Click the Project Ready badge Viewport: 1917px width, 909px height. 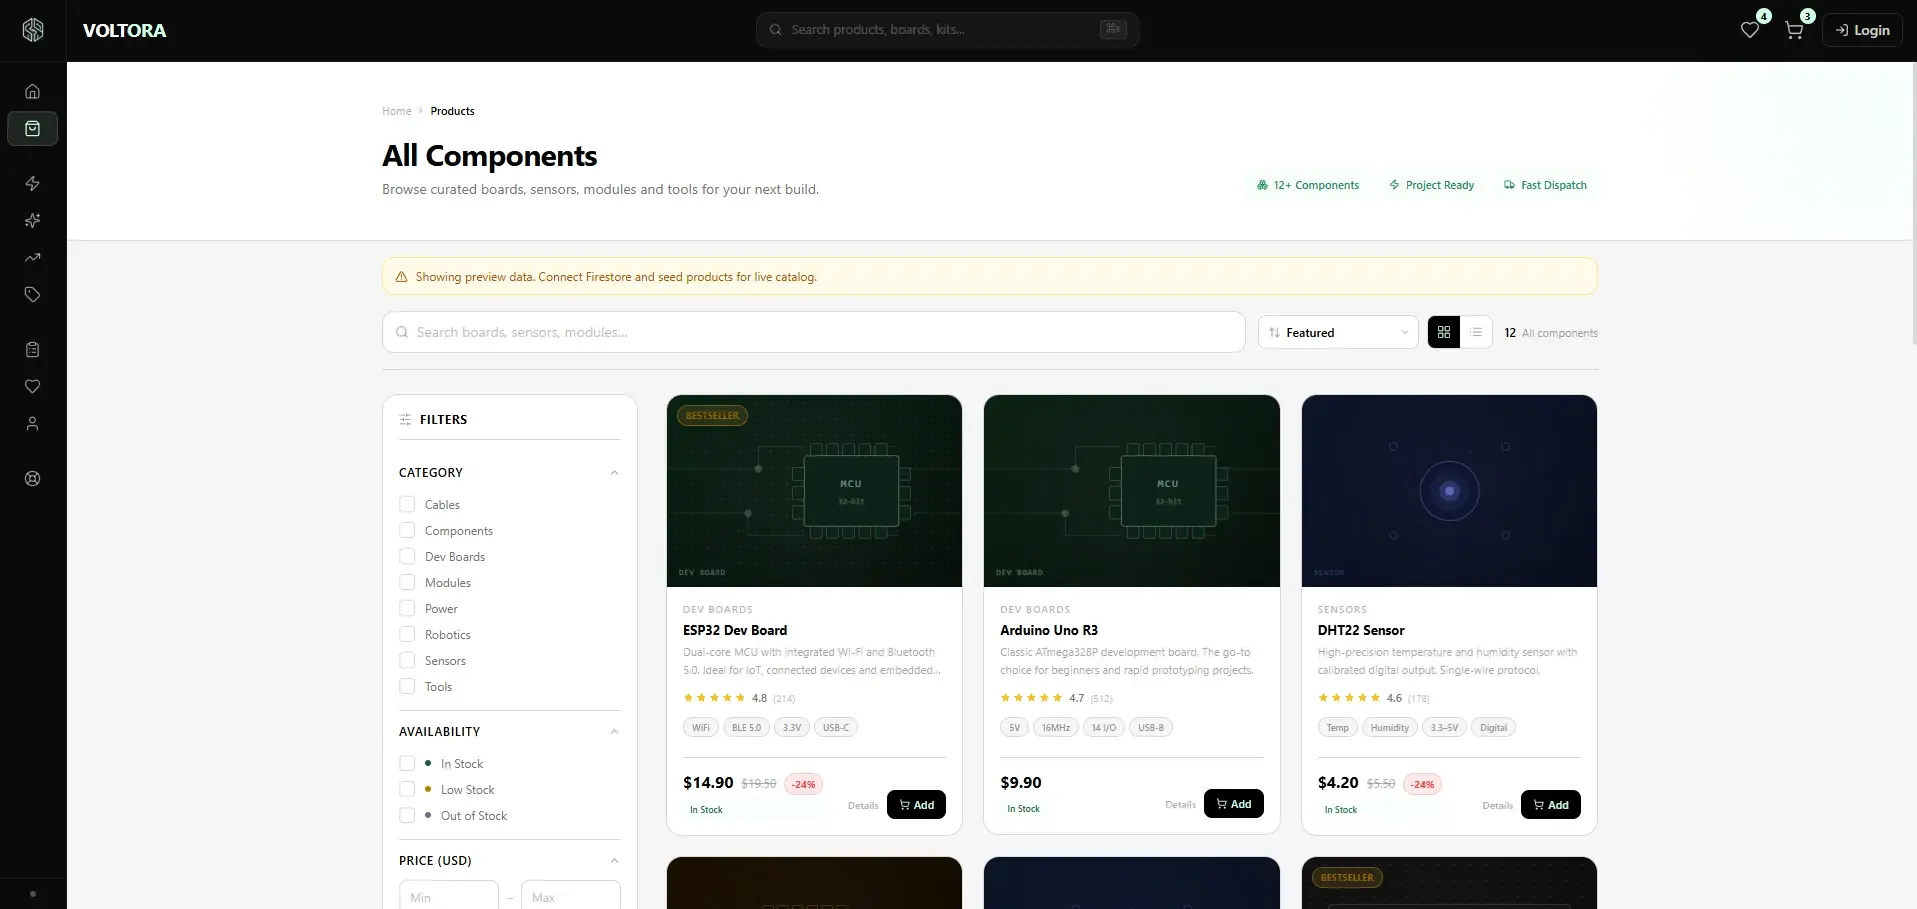point(1432,185)
